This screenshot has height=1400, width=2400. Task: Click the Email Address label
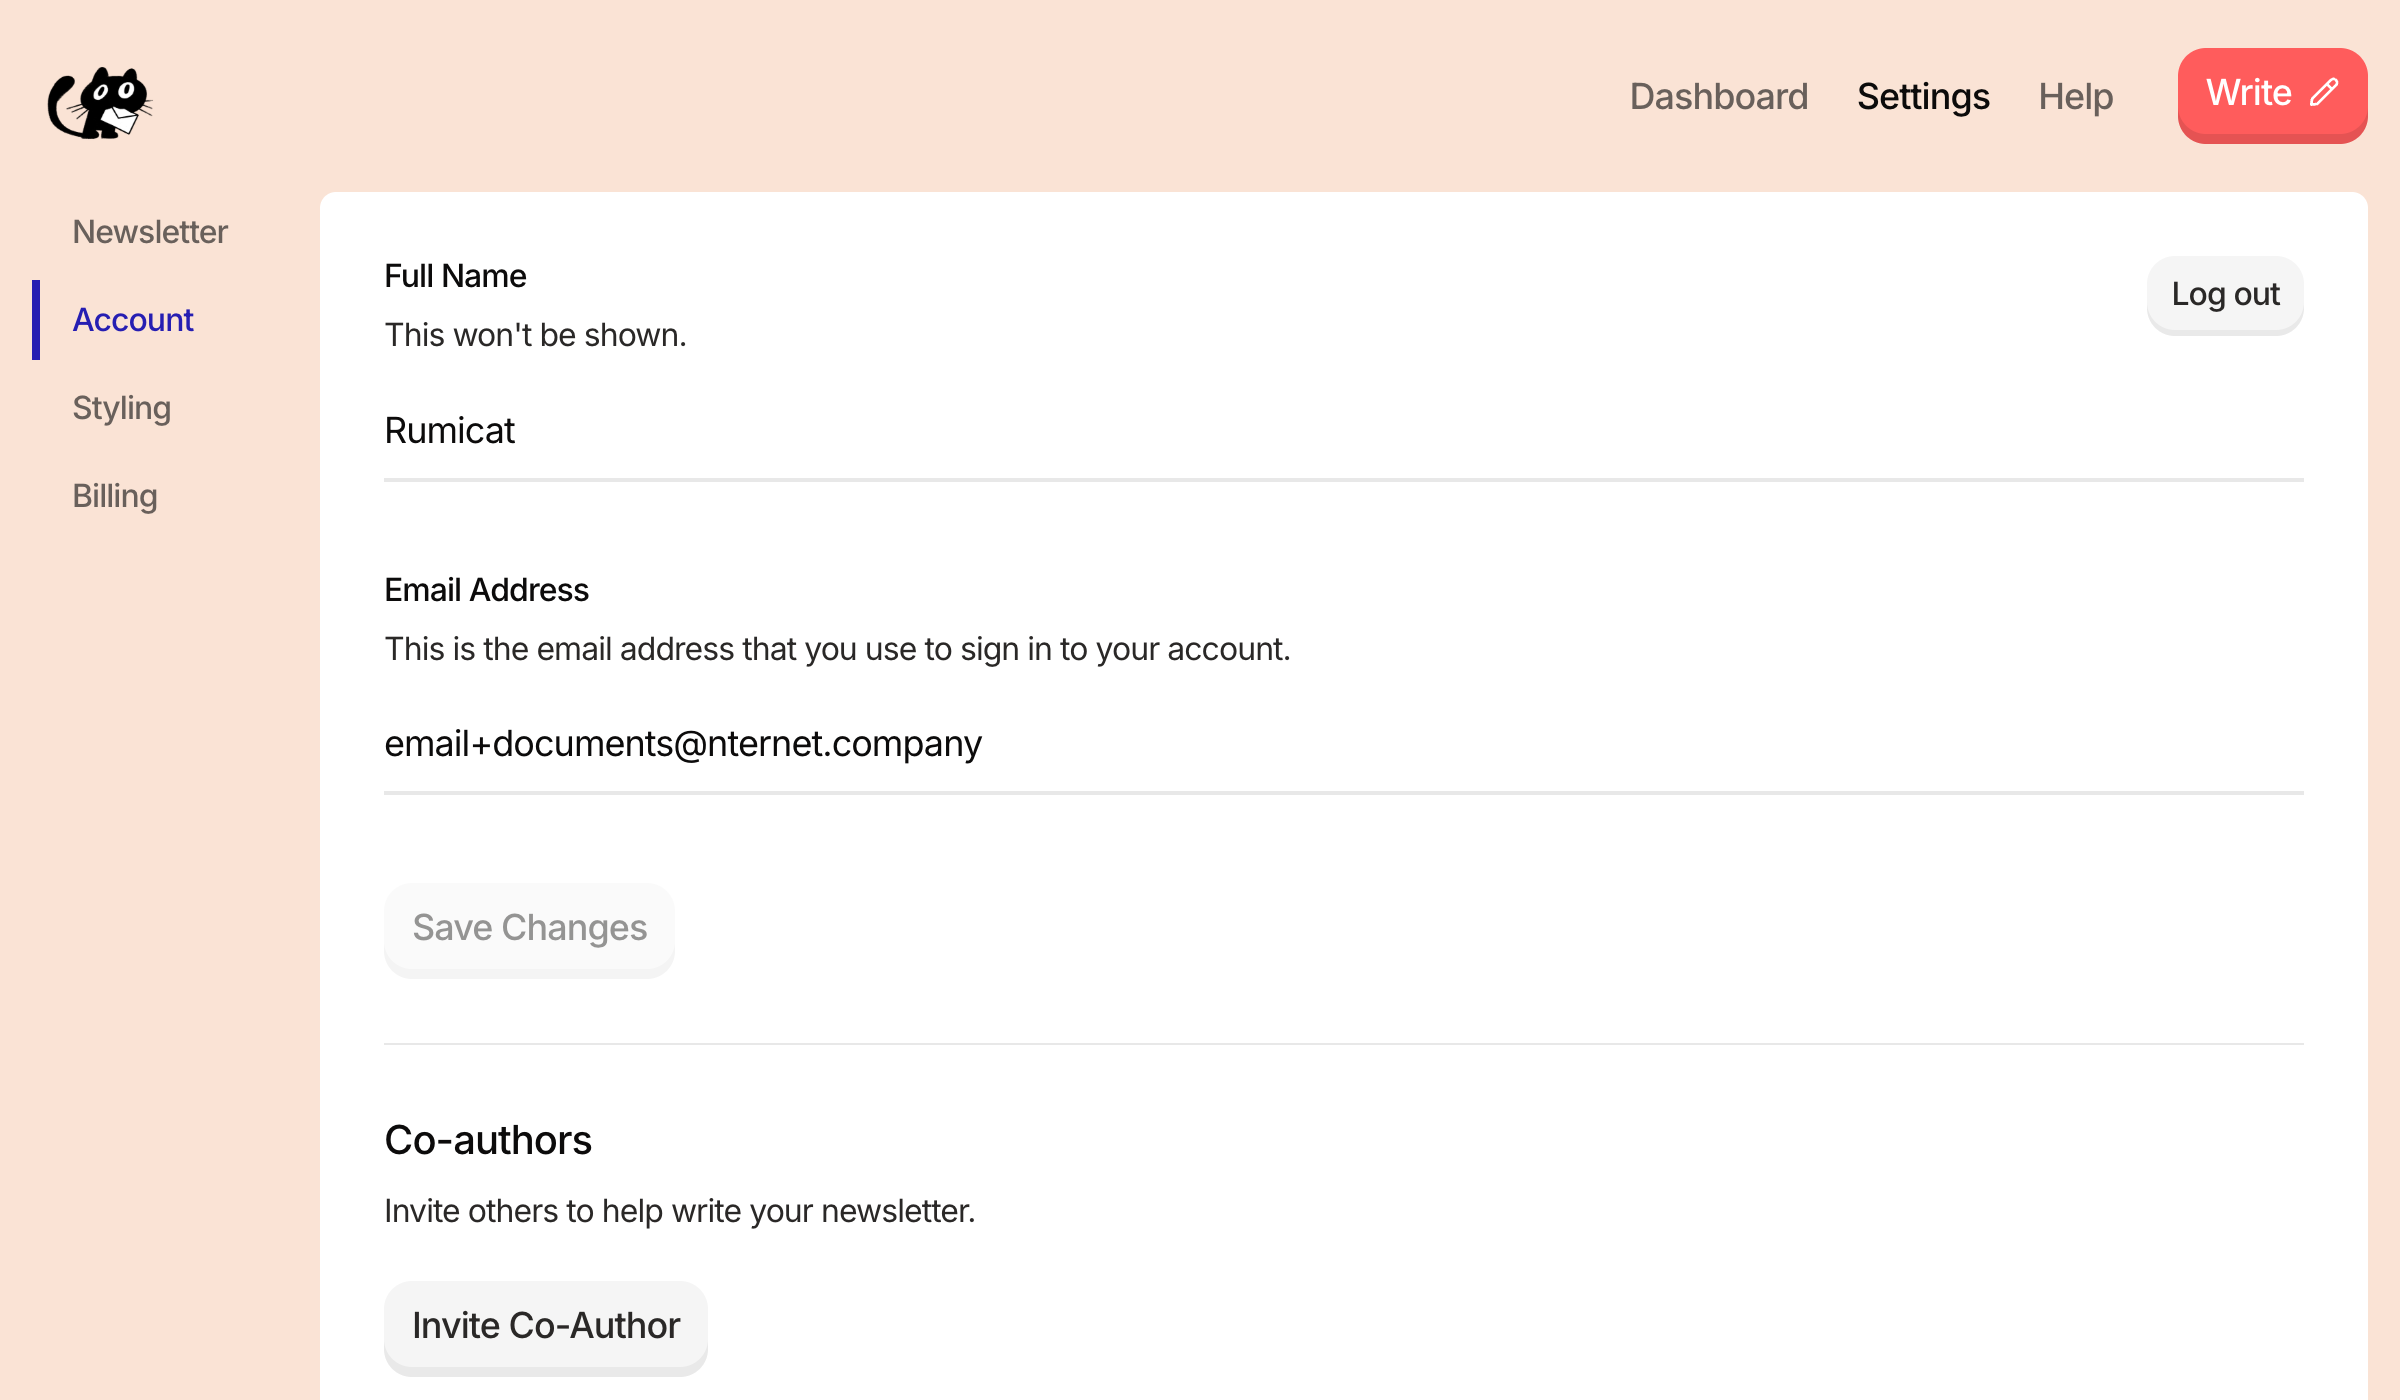click(486, 590)
